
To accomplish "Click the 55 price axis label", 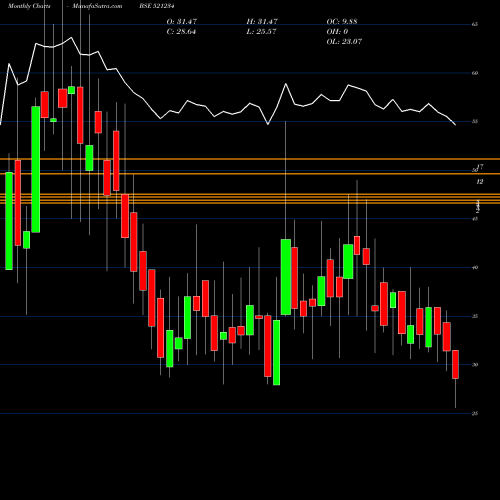I will pos(475,121).
